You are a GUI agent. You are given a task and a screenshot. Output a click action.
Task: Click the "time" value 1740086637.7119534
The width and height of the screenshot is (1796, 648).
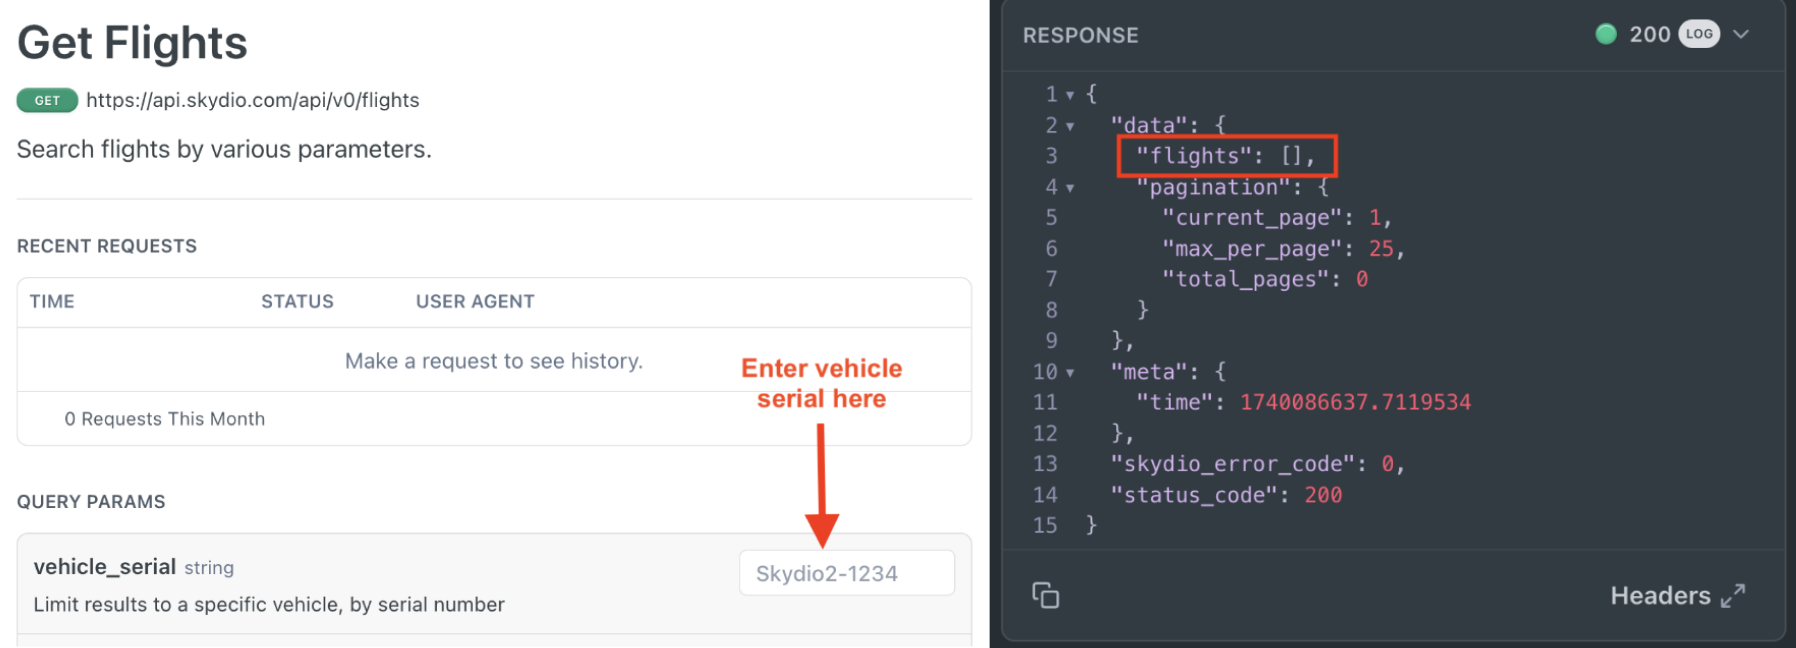(x=1356, y=403)
